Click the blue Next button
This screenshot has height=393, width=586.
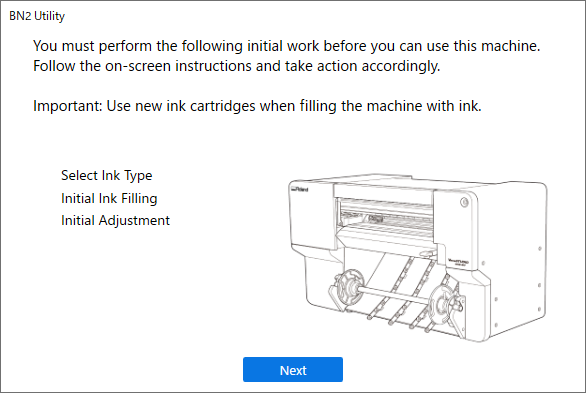pyautogui.click(x=293, y=369)
